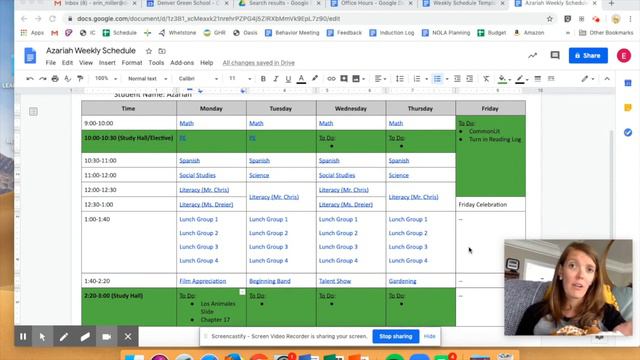Screen dimensions: 640x360
Task: Click the blue Share button
Action: coord(588,56)
